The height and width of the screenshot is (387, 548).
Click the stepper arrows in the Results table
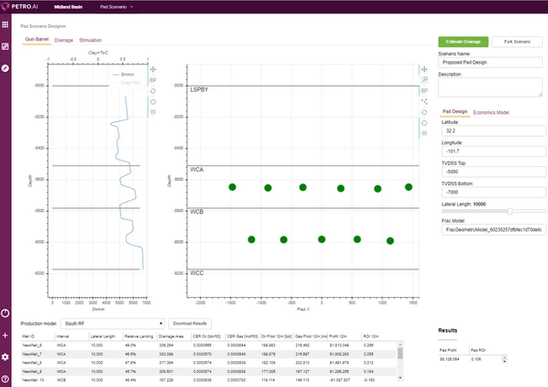click(x=504, y=359)
